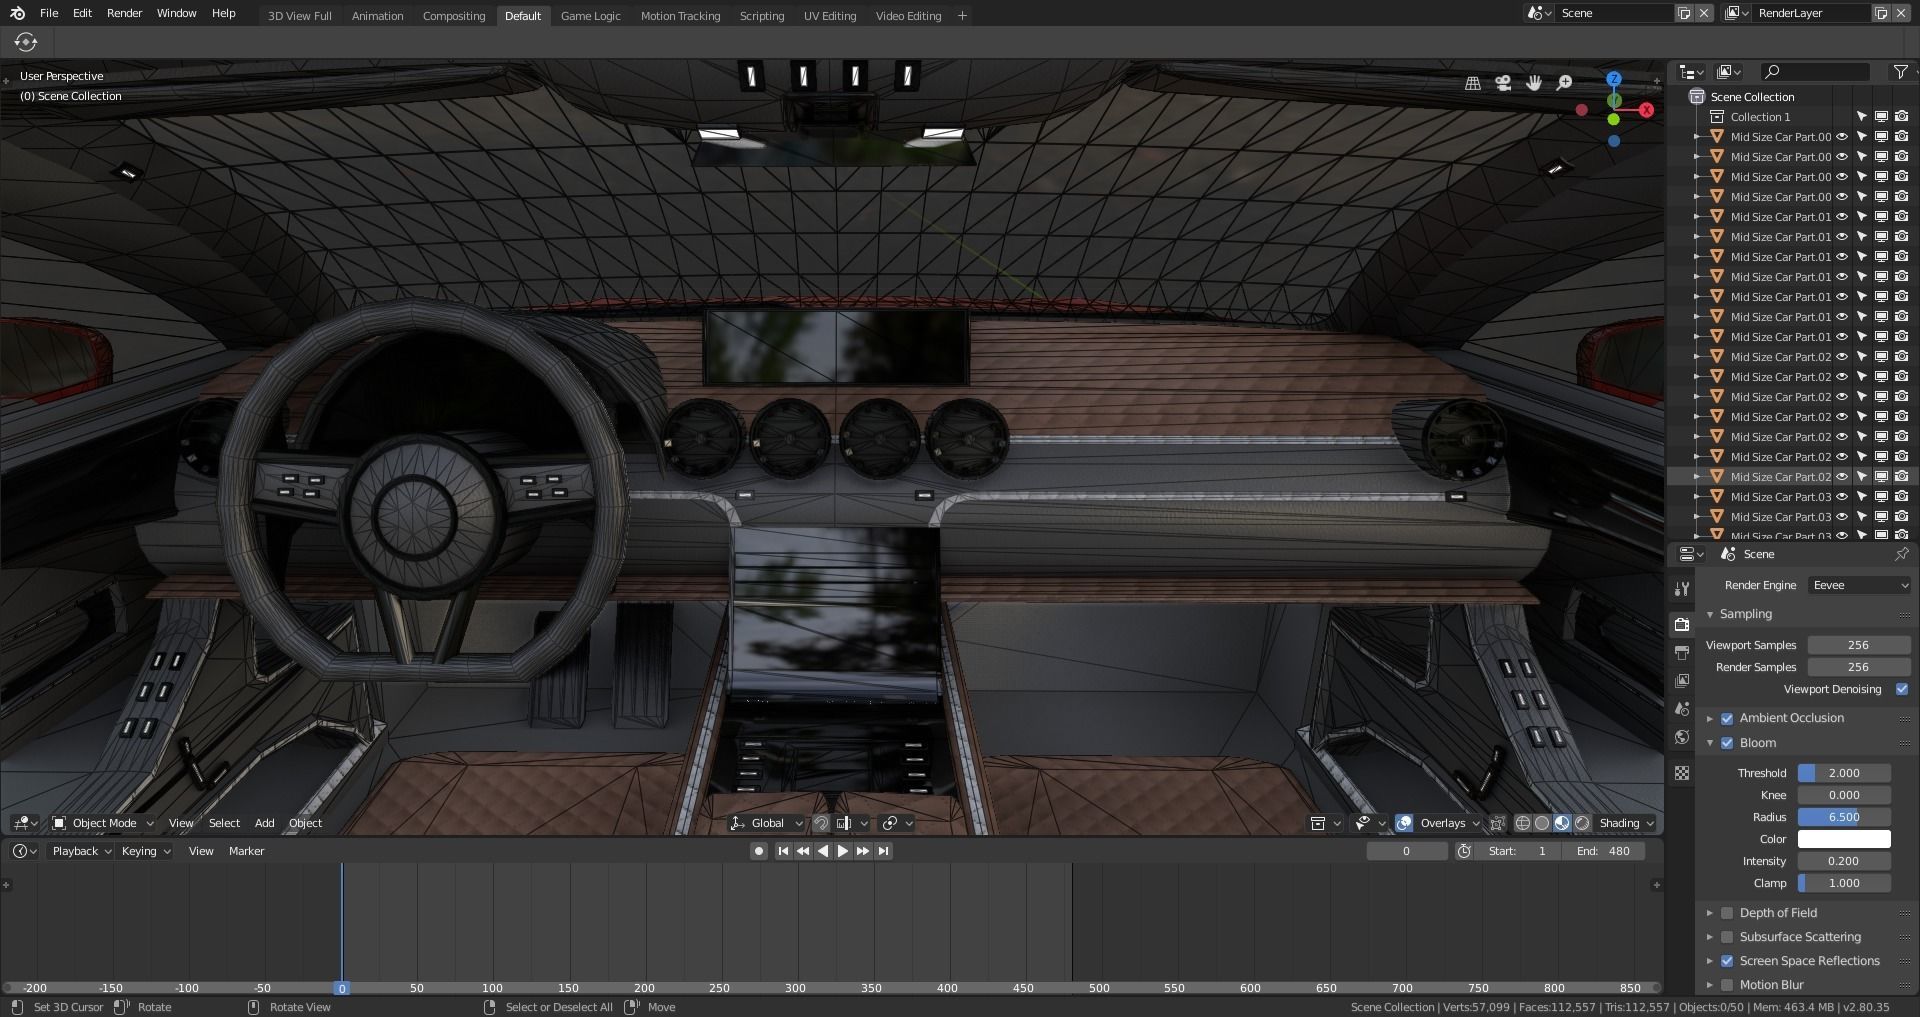Open the Render menu
This screenshot has width=1920, height=1017.
(125, 13)
